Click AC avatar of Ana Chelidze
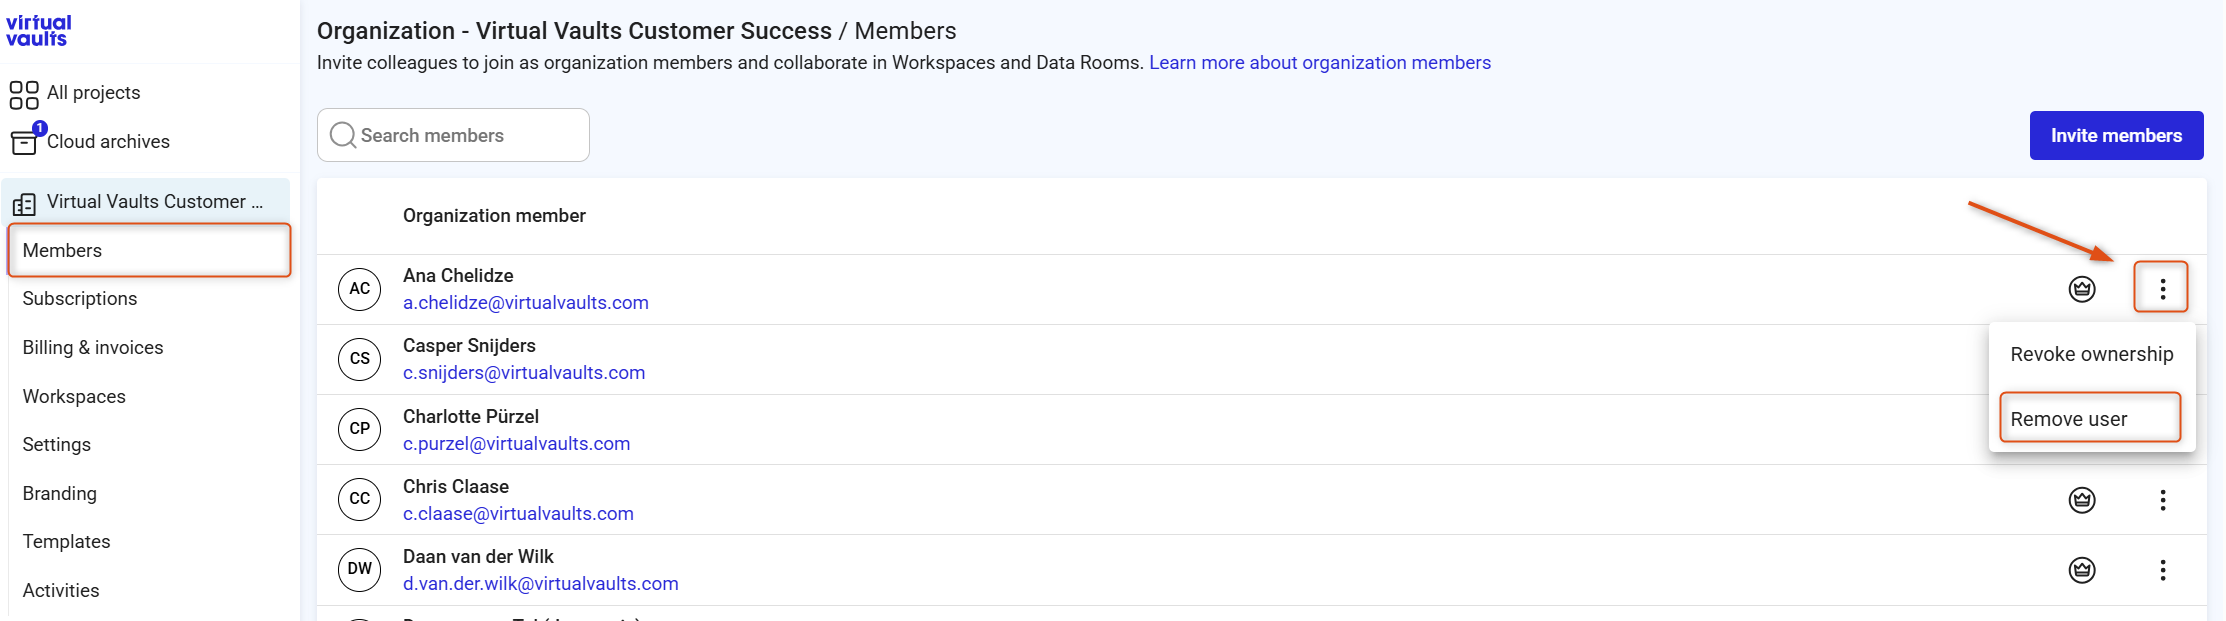This screenshot has width=2226, height=621. coord(360,289)
